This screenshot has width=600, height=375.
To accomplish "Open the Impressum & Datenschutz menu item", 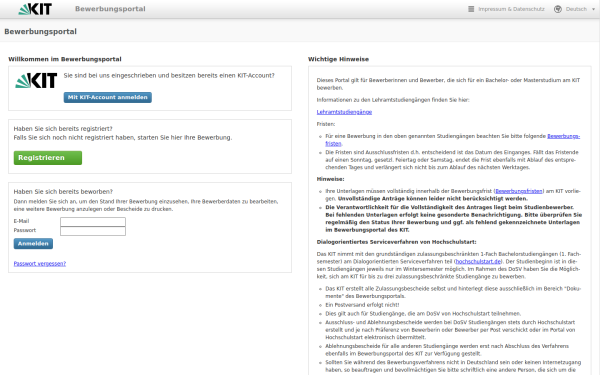I will point(511,9).
